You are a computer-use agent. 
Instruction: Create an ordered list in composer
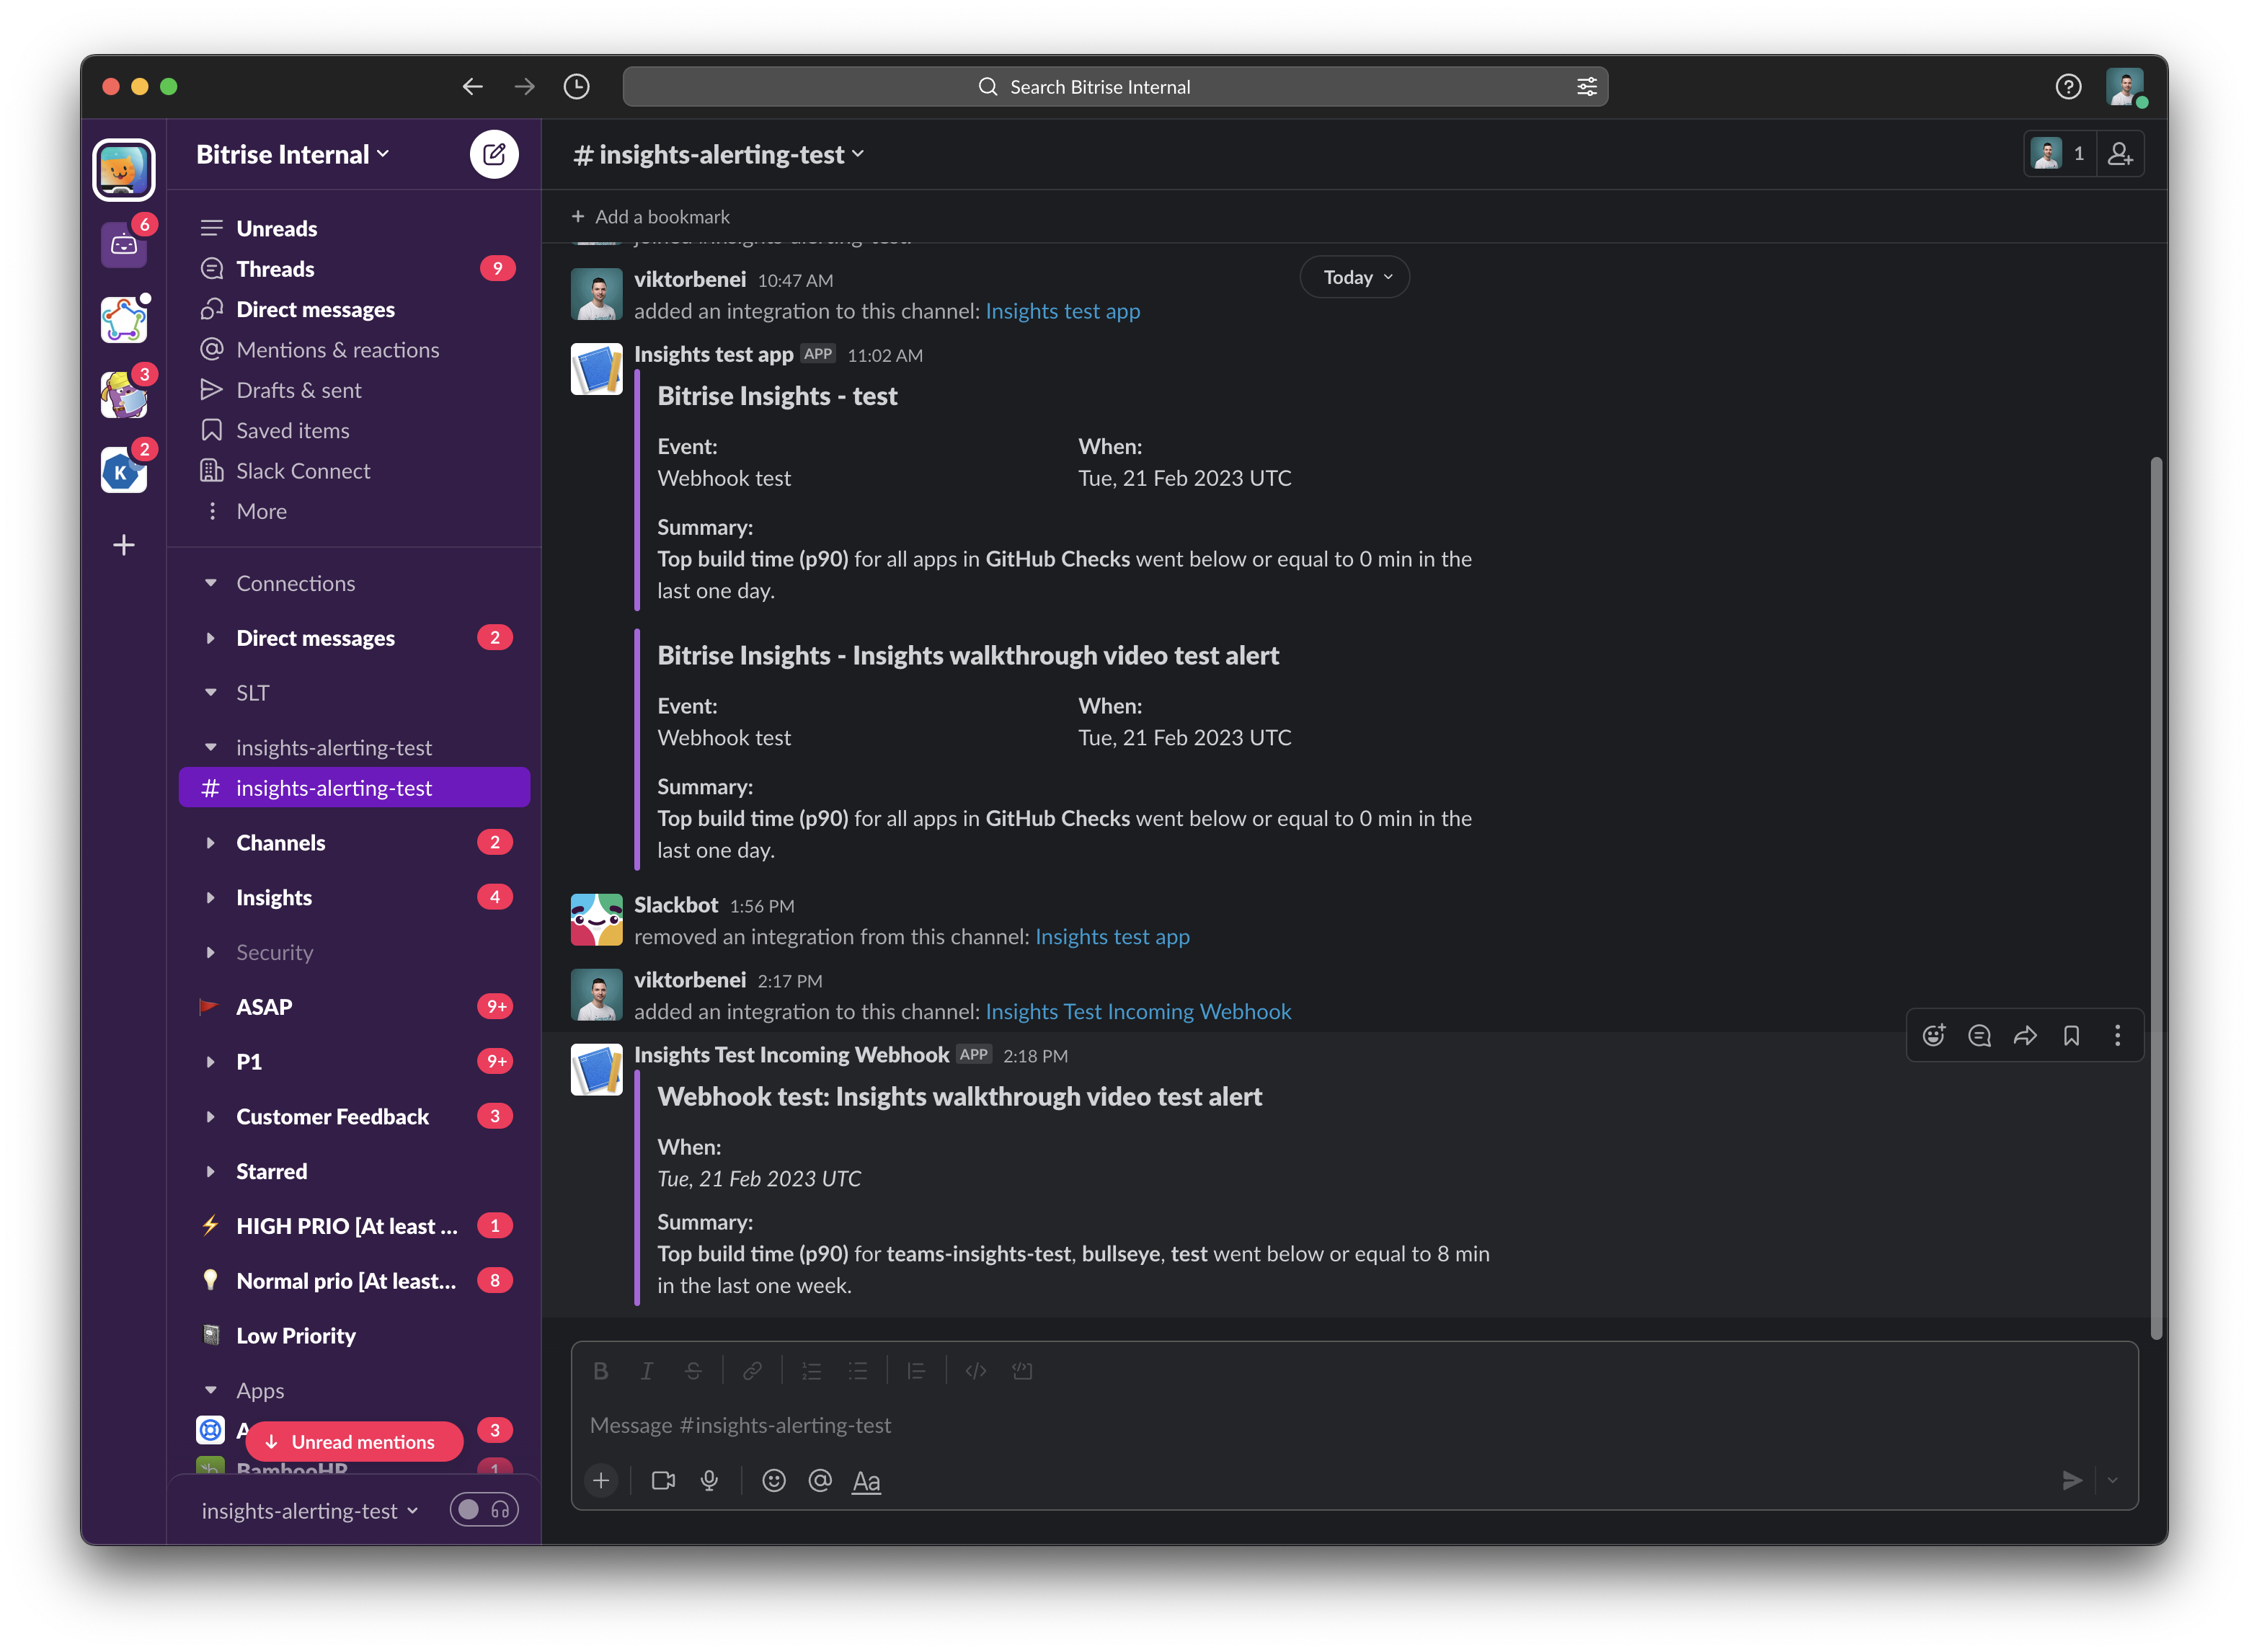click(x=811, y=1371)
